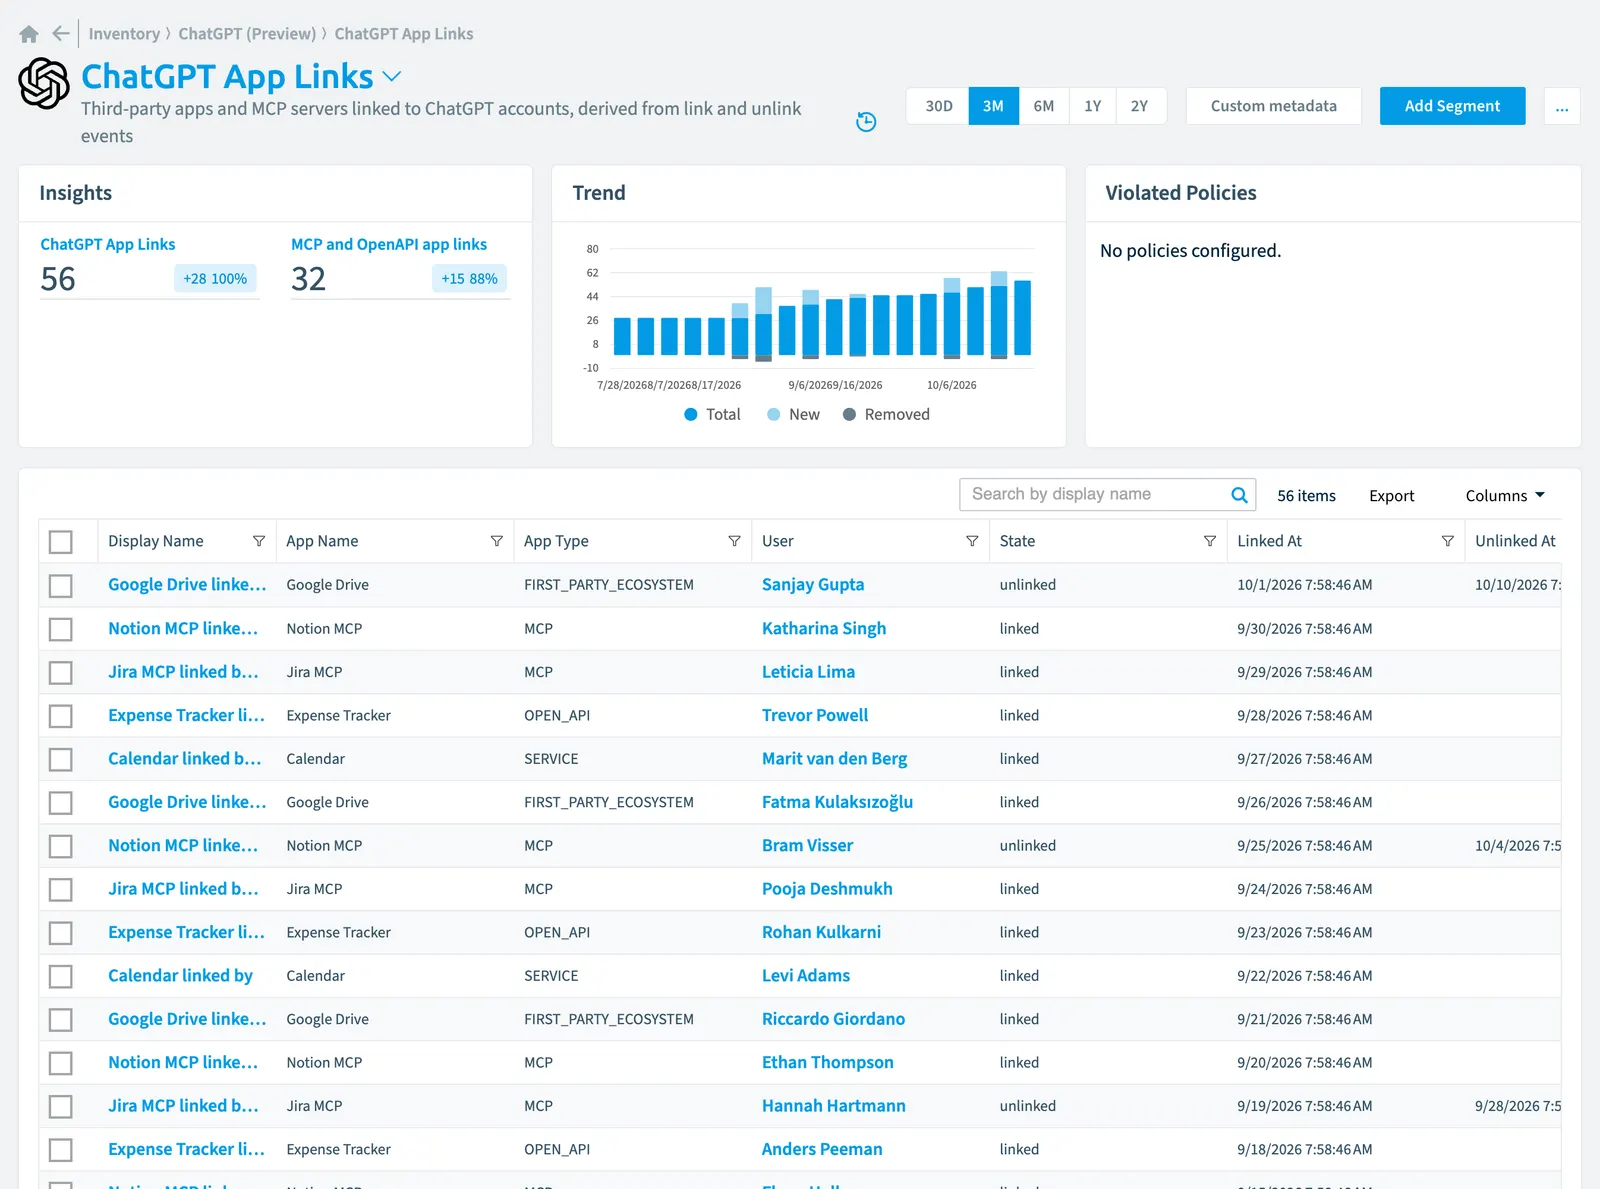Click the search magnifier icon
This screenshot has height=1189, width=1600.
(x=1239, y=495)
